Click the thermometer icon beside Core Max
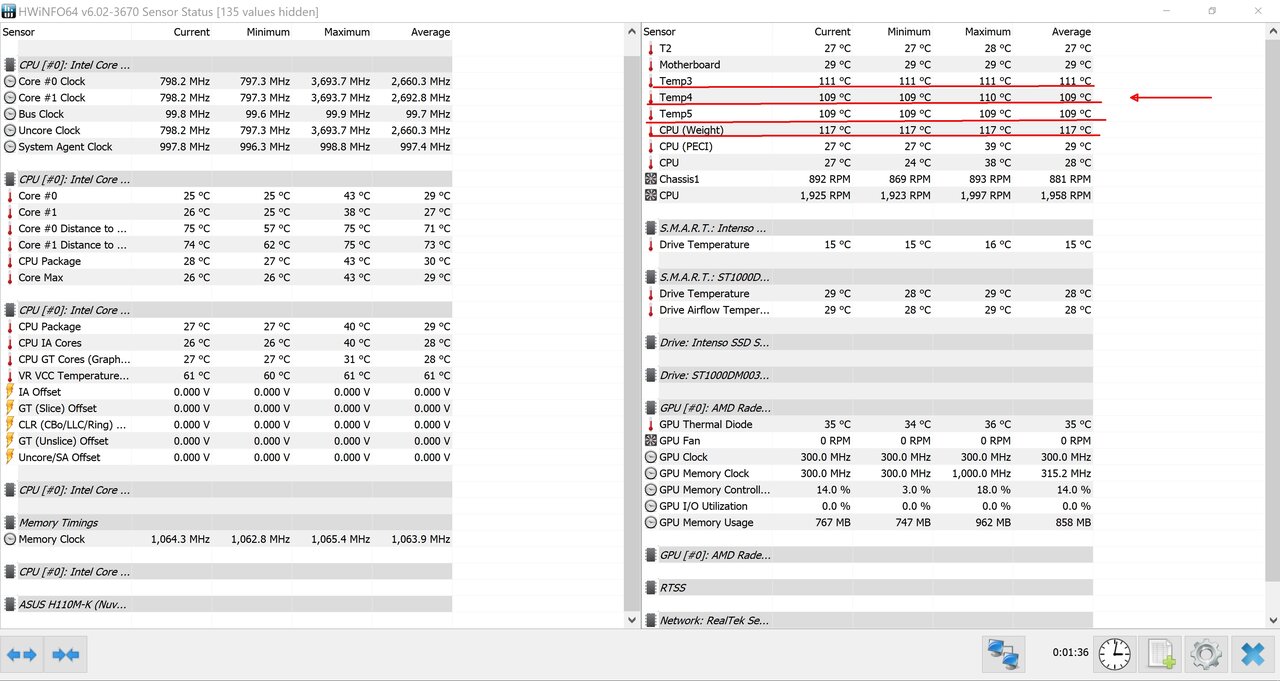Viewport: 1280px width, 681px height. (10, 278)
